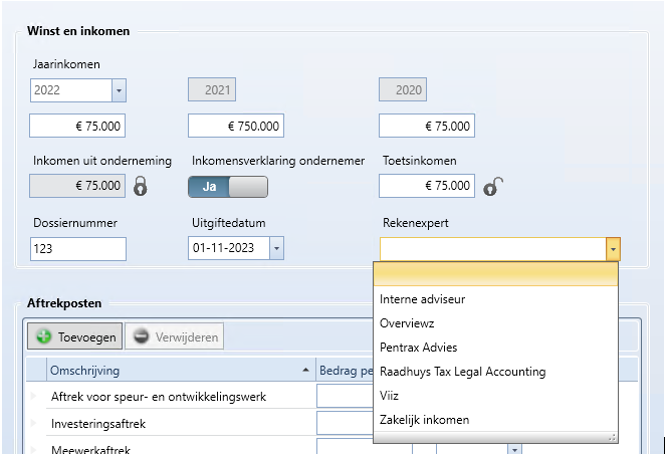Choose Raadhuys Tax Legal Accounting option

(x=462, y=371)
